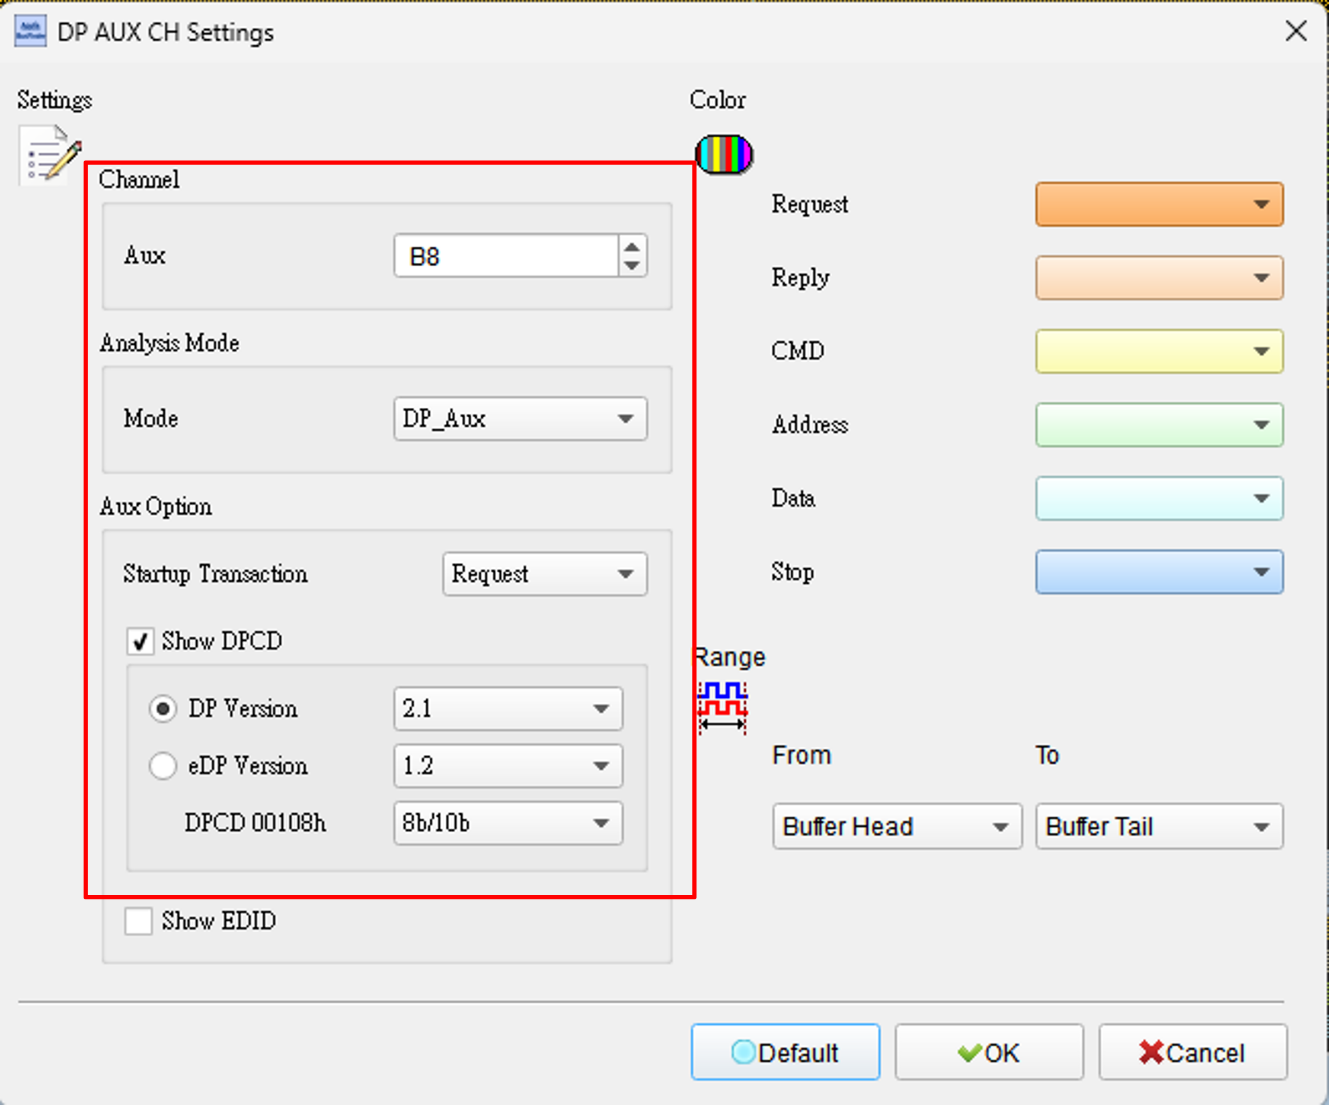The height and width of the screenshot is (1105, 1329).
Task: Click the DP AUX CH Settings title icon
Action: coord(30,31)
